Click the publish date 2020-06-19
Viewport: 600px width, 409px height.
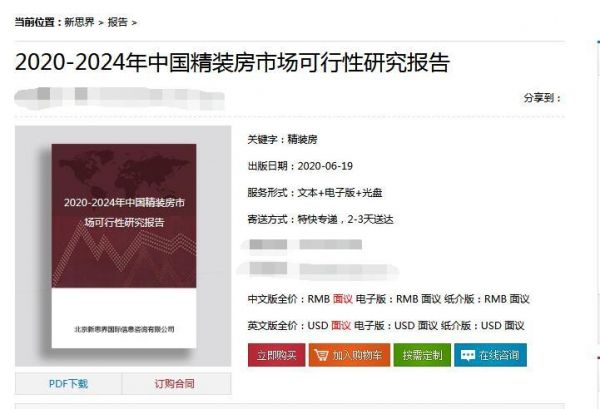[x=325, y=166]
